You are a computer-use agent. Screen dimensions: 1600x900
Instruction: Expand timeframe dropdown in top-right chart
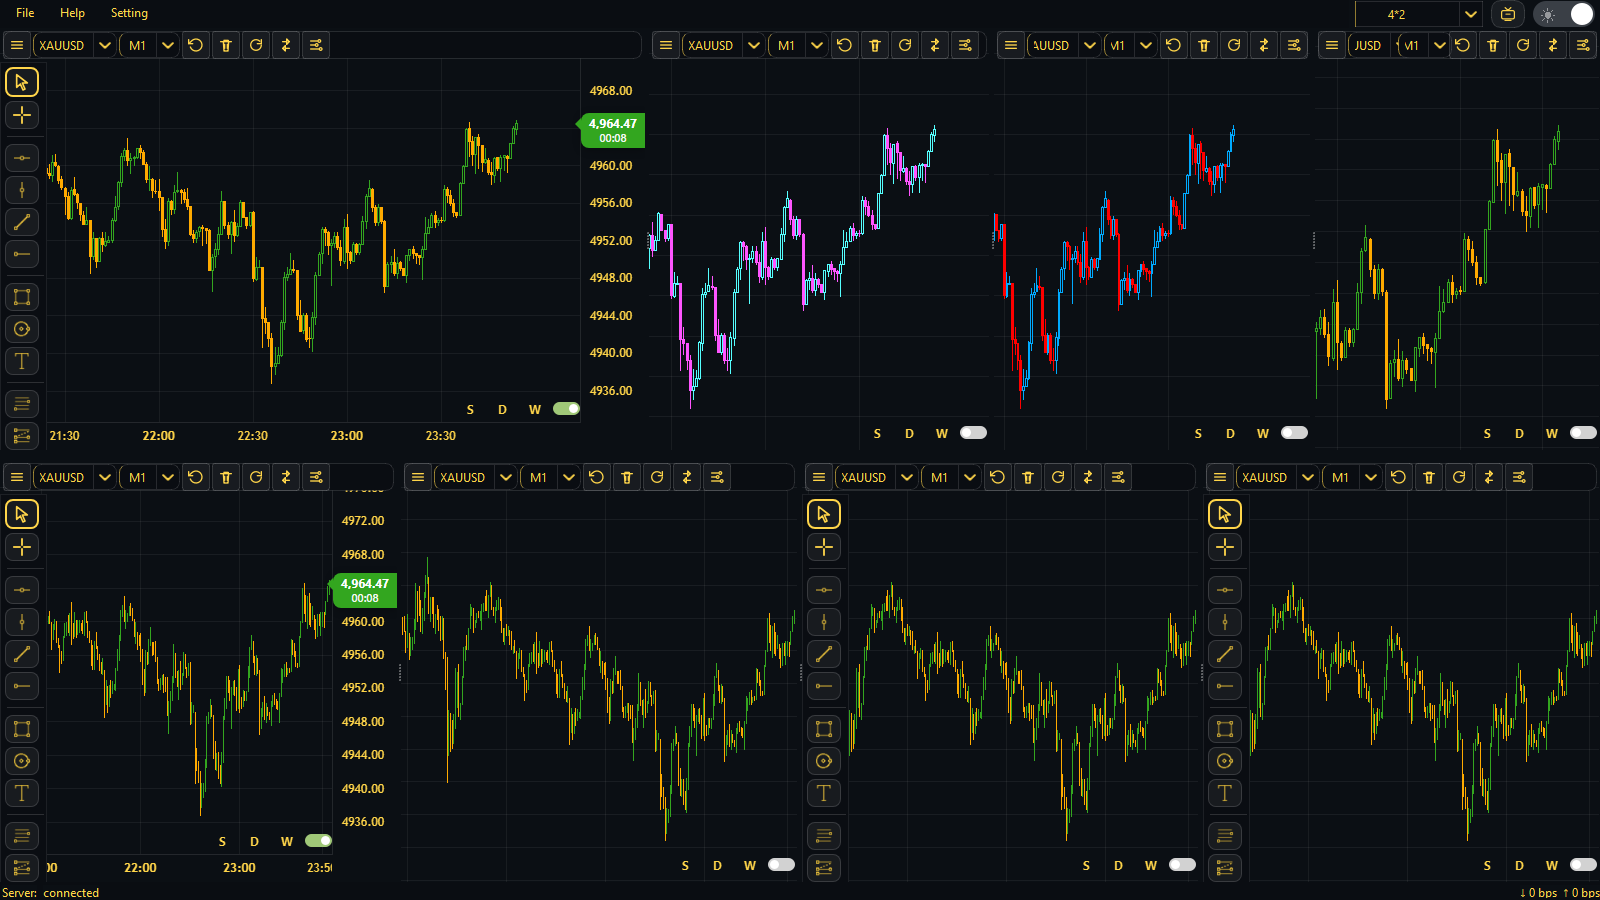tap(1439, 45)
